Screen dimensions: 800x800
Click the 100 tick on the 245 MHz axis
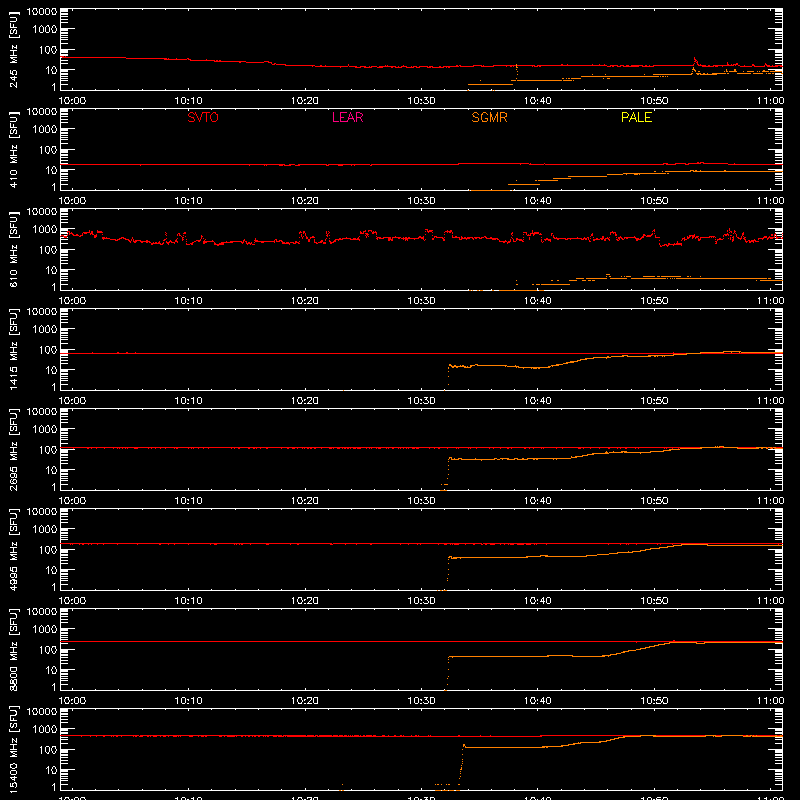(x=48, y=50)
